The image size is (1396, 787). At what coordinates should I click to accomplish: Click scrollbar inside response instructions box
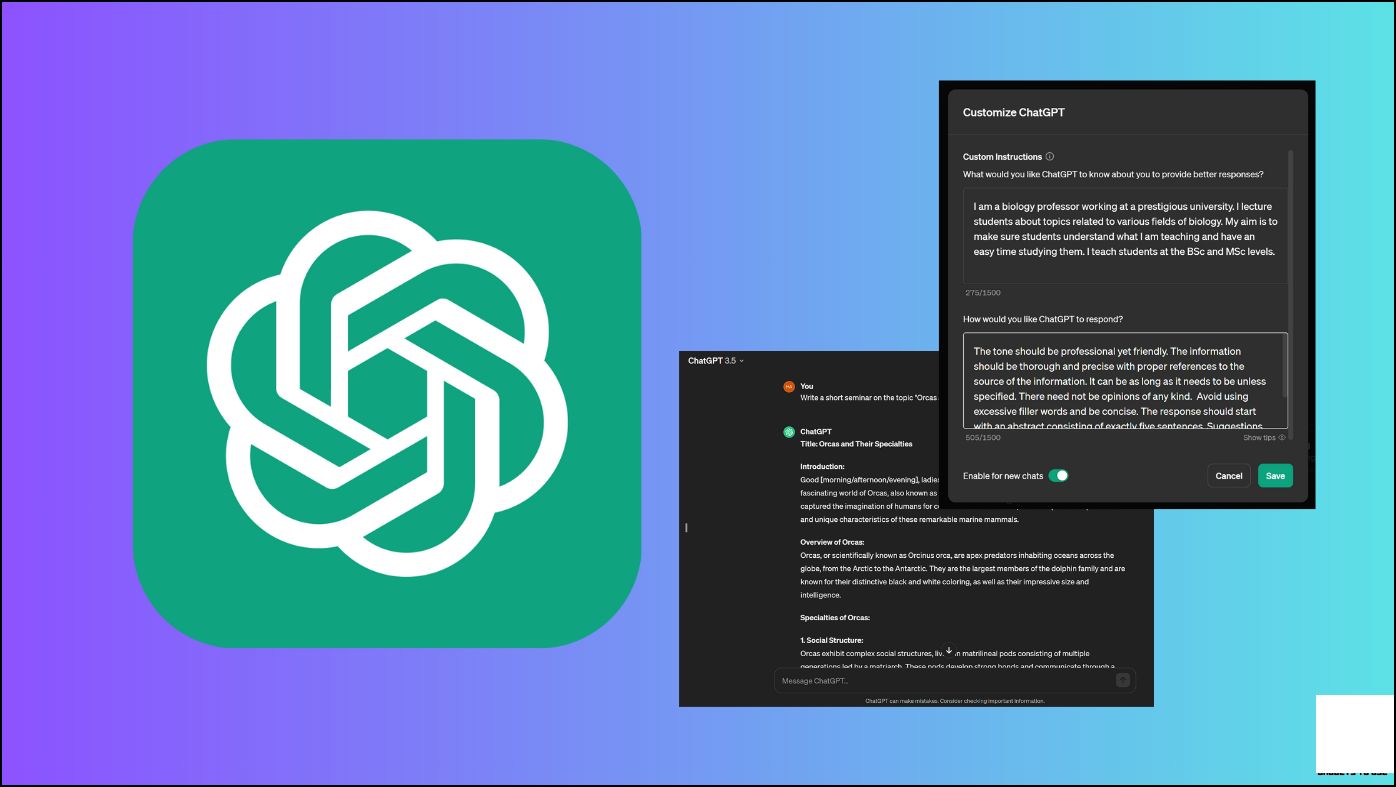[x=1284, y=368]
